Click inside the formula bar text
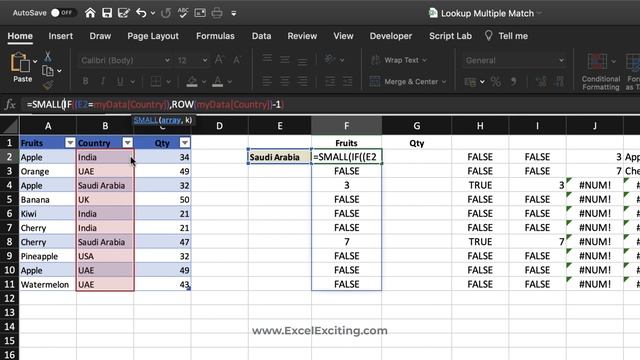 [x=155, y=104]
